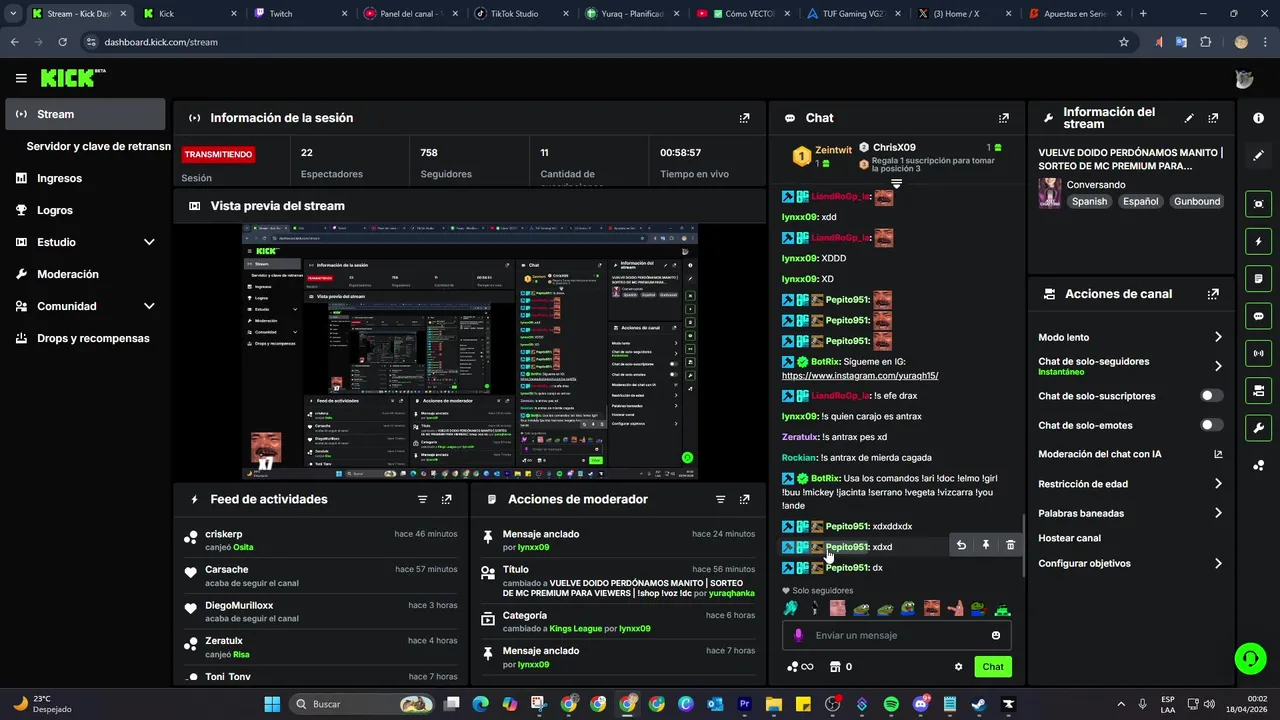Viewport: 1280px width, 720px height.
Task: Click the info icon in right sidebar
Action: tap(1258, 118)
